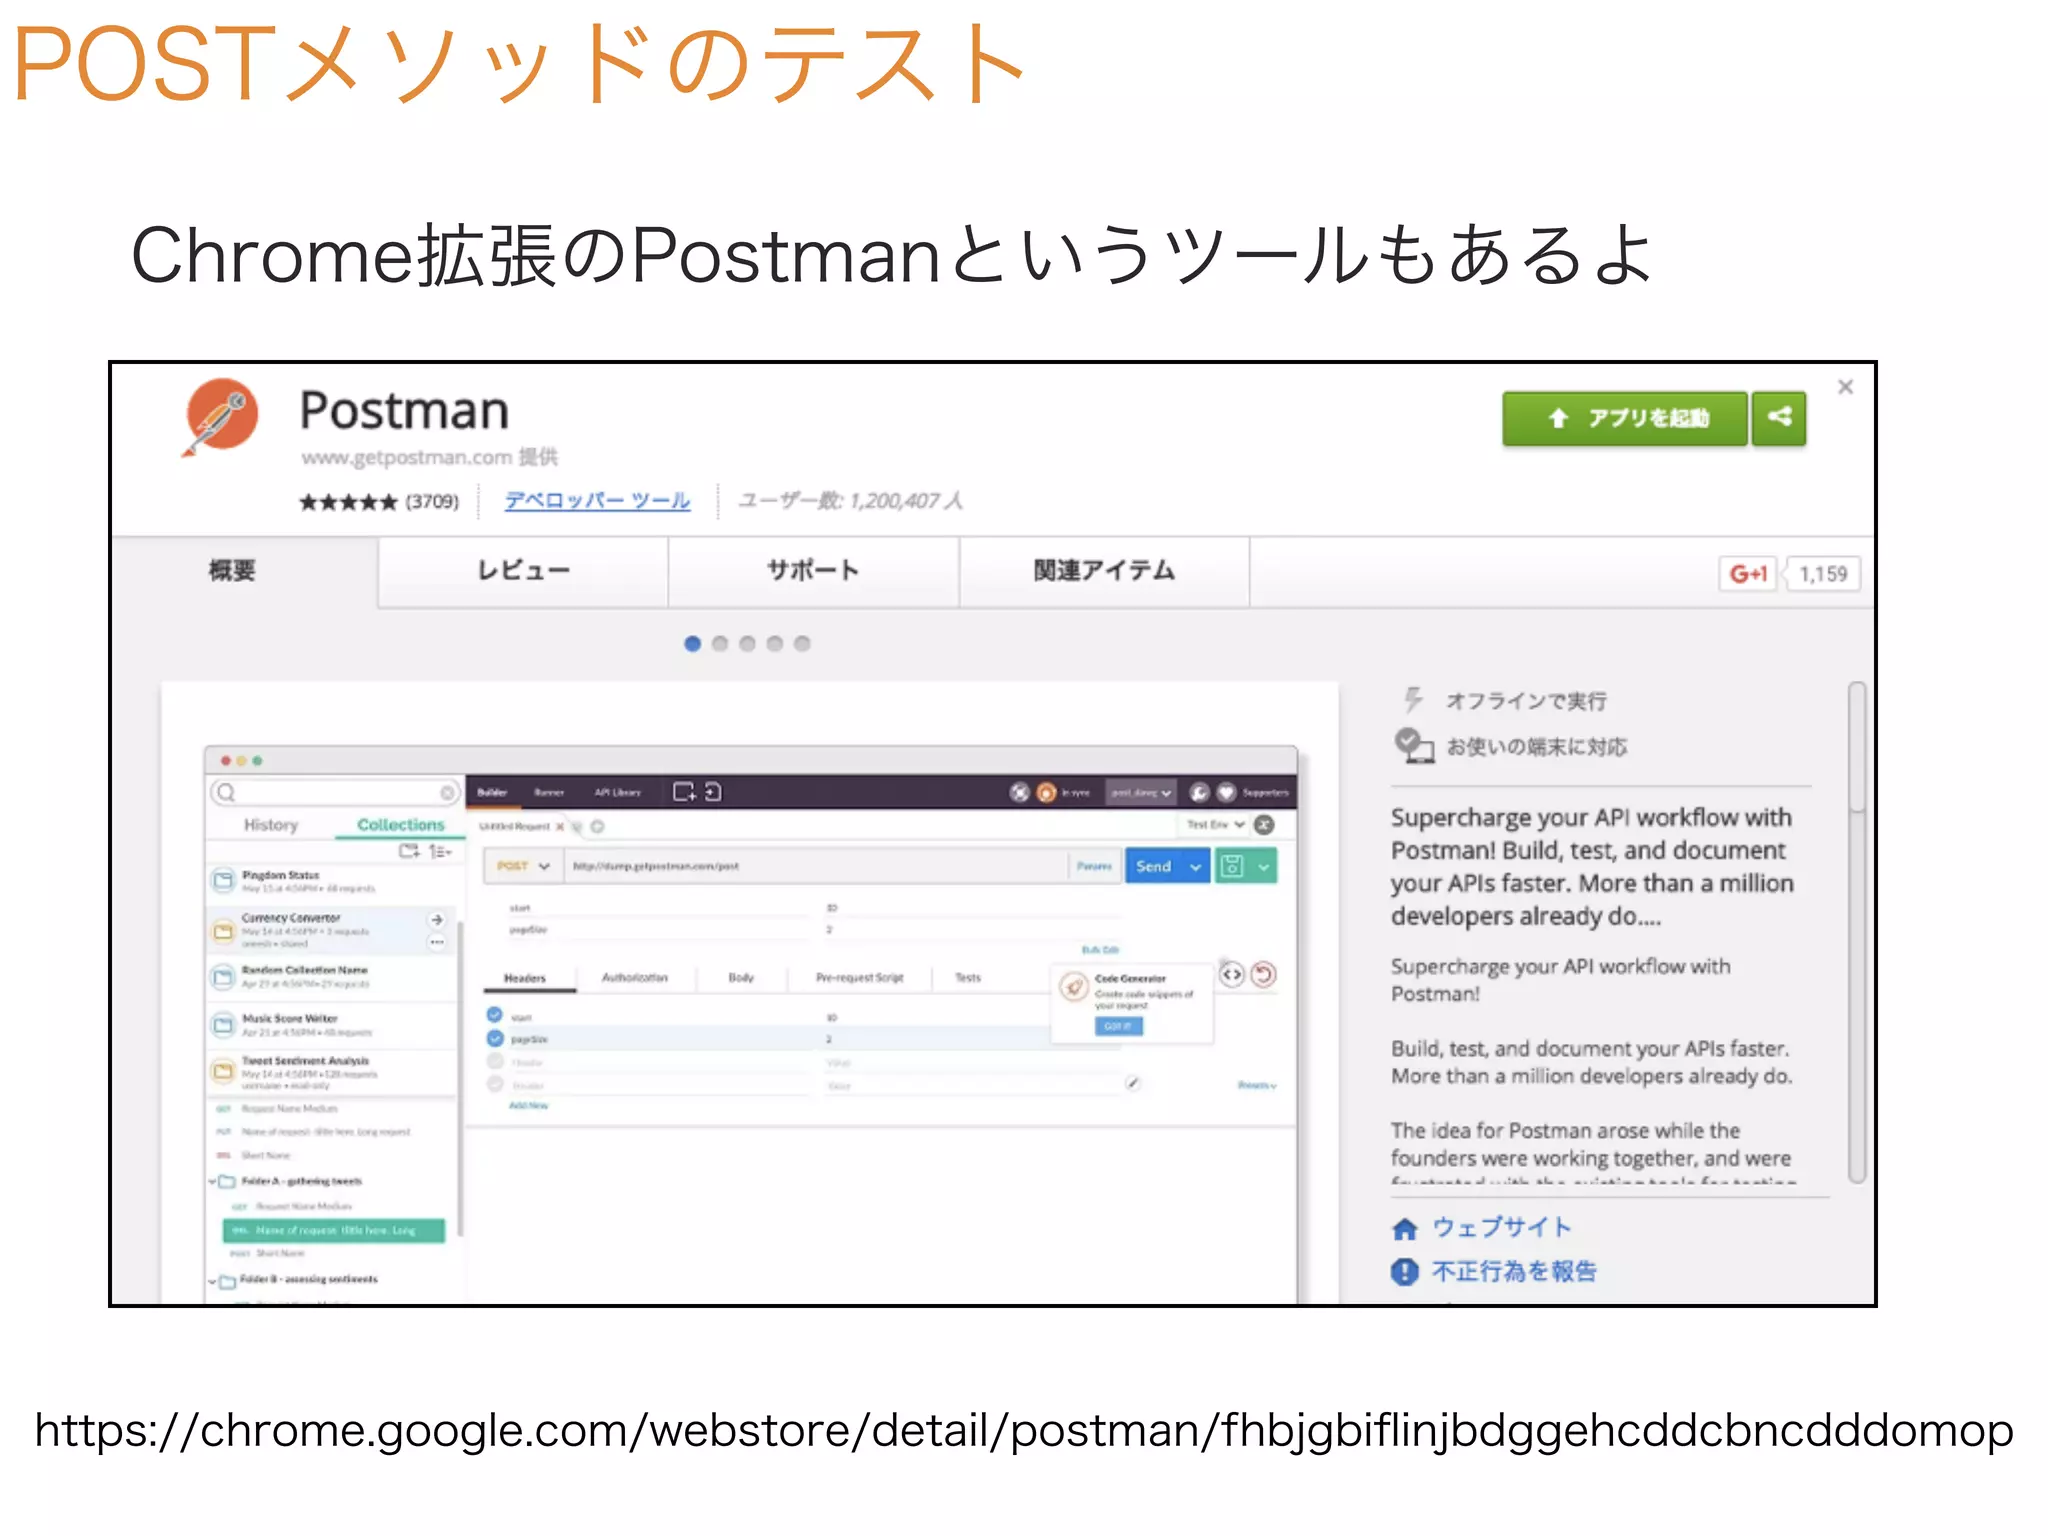Uncheck the pageSize header checkbox
Viewport: 2048px width, 1536px height.
(494, 1038)
